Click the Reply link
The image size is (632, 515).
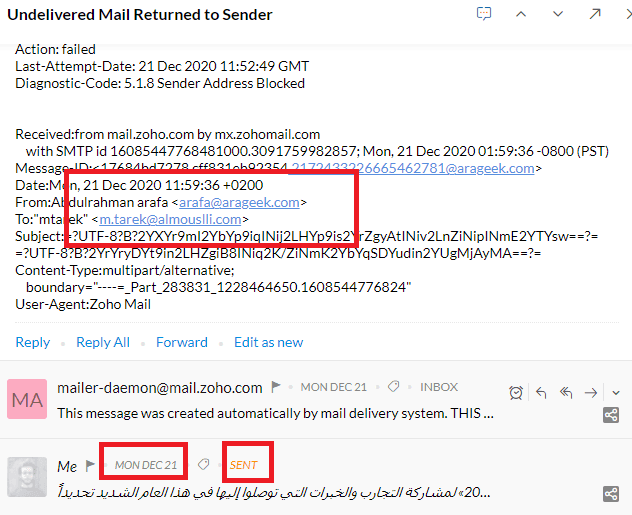pyautogui.click(x=33, y=342)
